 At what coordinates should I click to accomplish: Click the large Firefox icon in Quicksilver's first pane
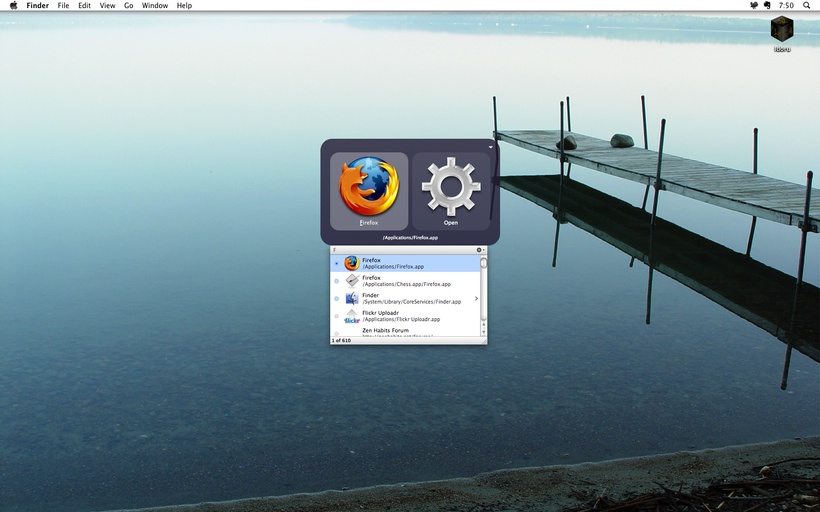pyautogui.click(x=369, y=186)
